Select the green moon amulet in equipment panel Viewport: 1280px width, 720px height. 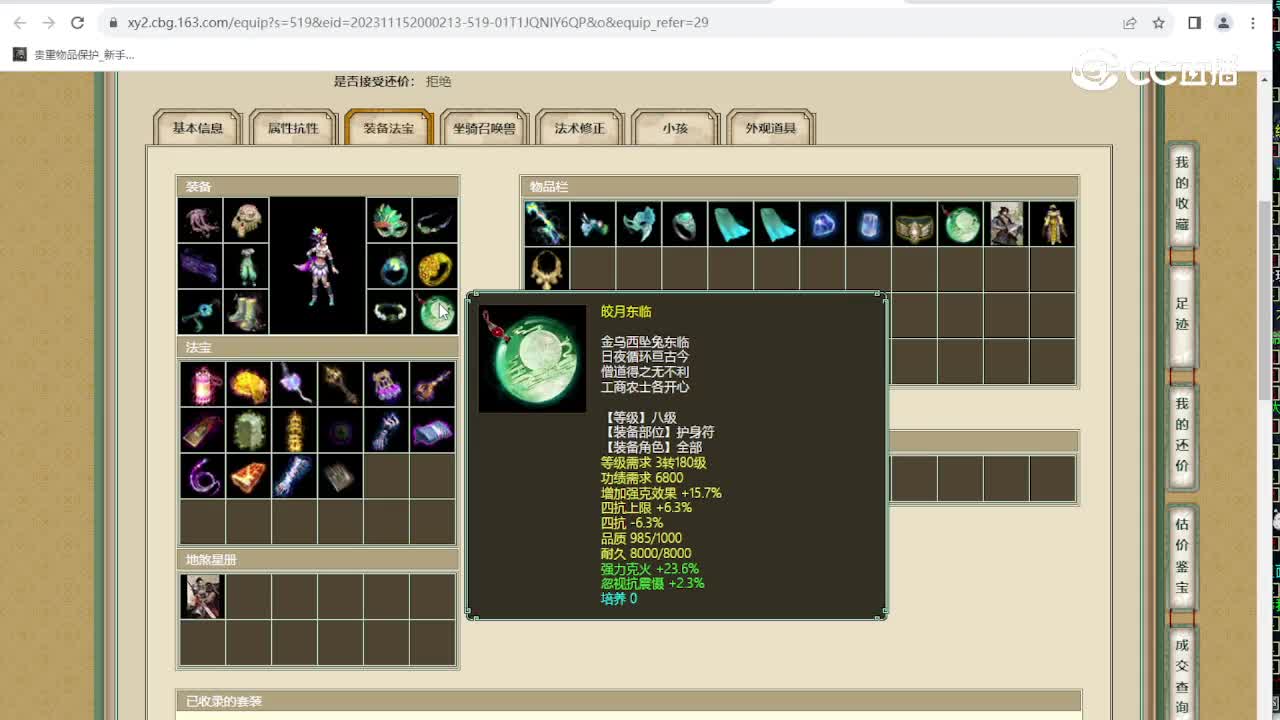(x=435, y=311)
